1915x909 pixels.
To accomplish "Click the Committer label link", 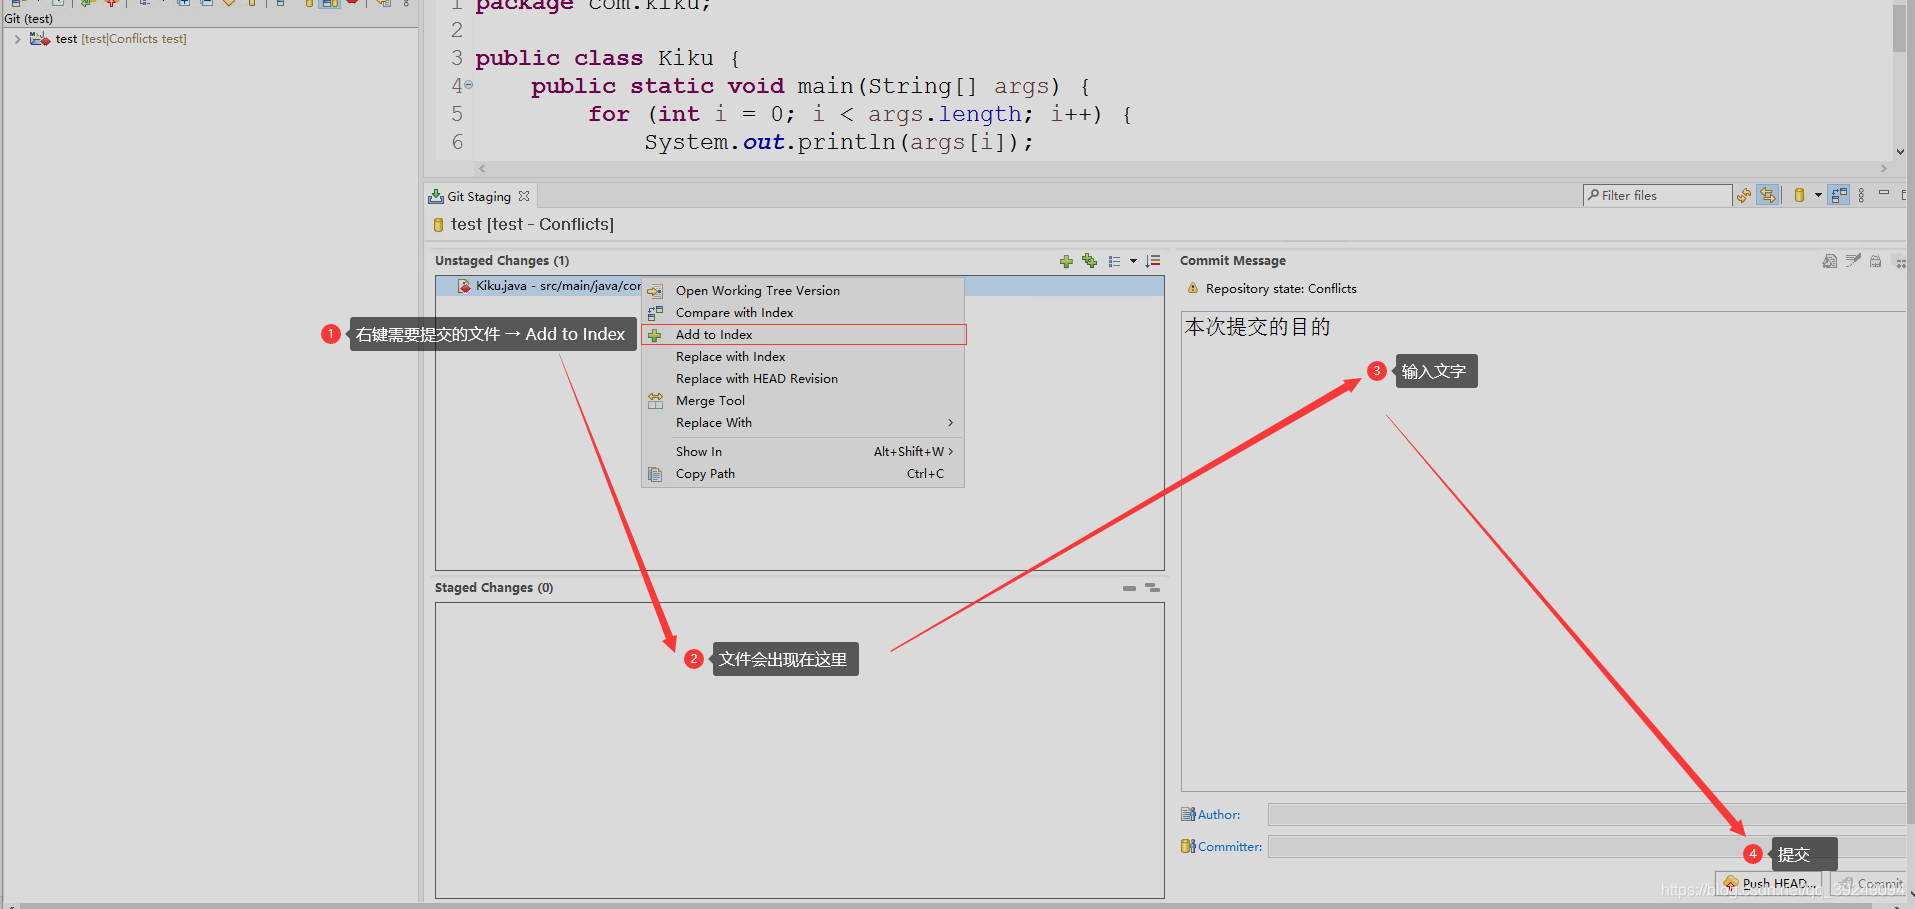I will click(1230, 847).
